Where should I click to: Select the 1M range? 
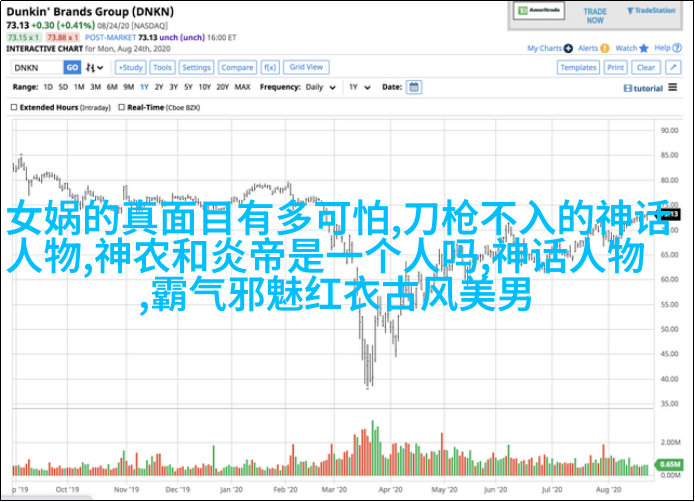point(79,87)
